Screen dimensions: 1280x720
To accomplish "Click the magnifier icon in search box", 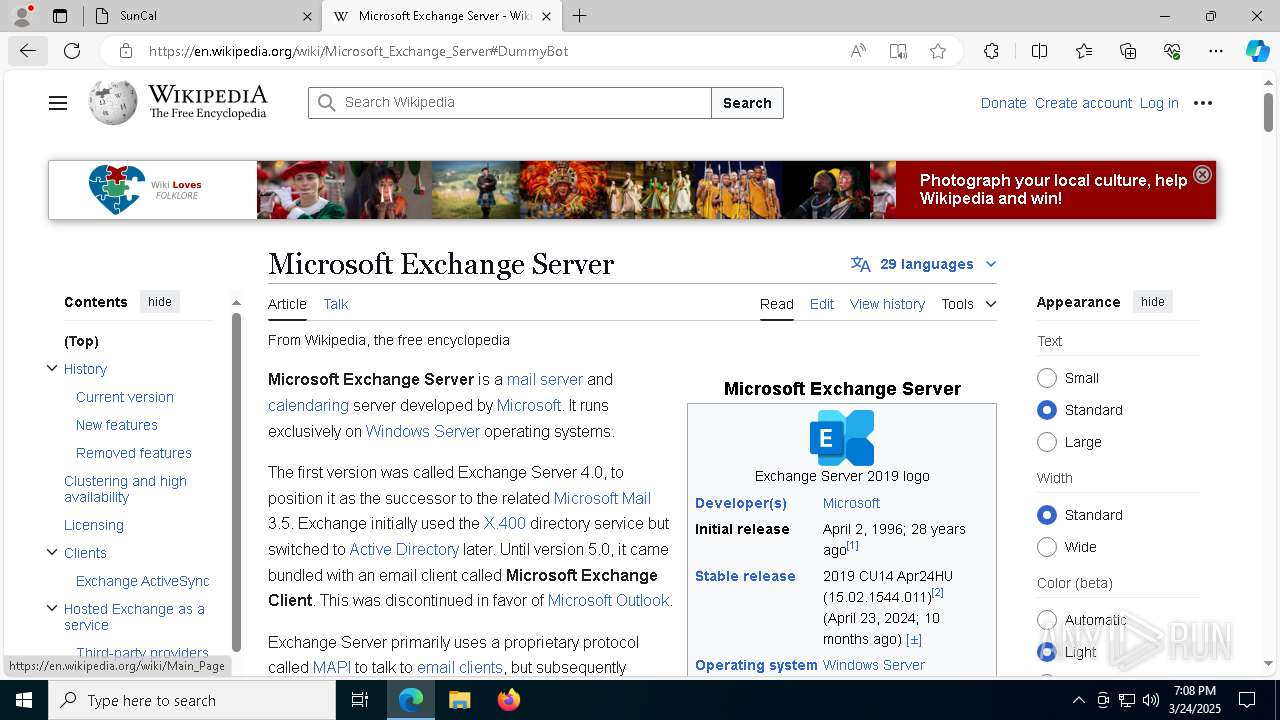I will tap(326, 103).
